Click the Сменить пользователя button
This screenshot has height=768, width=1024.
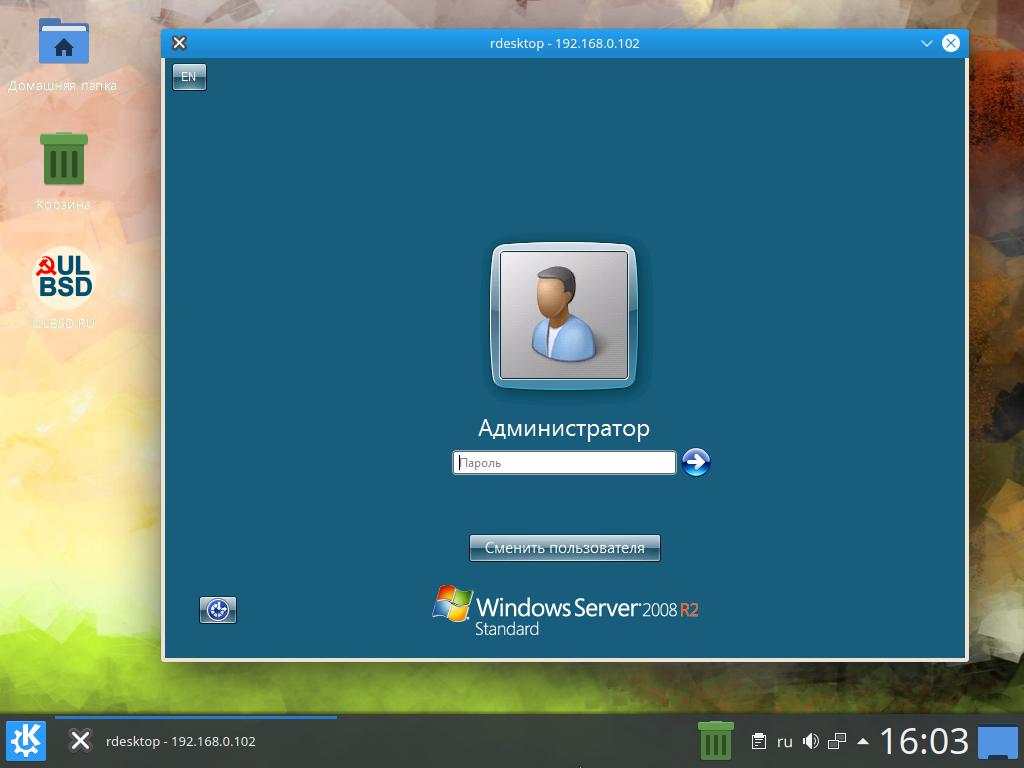click(564, 548)
